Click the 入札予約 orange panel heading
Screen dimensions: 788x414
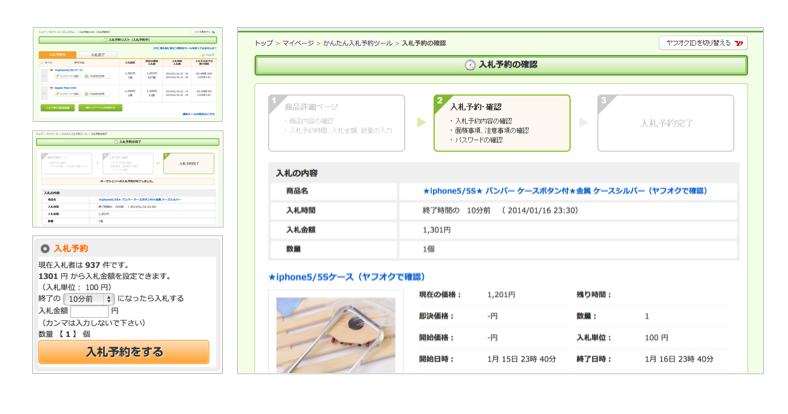coord(71,249)
